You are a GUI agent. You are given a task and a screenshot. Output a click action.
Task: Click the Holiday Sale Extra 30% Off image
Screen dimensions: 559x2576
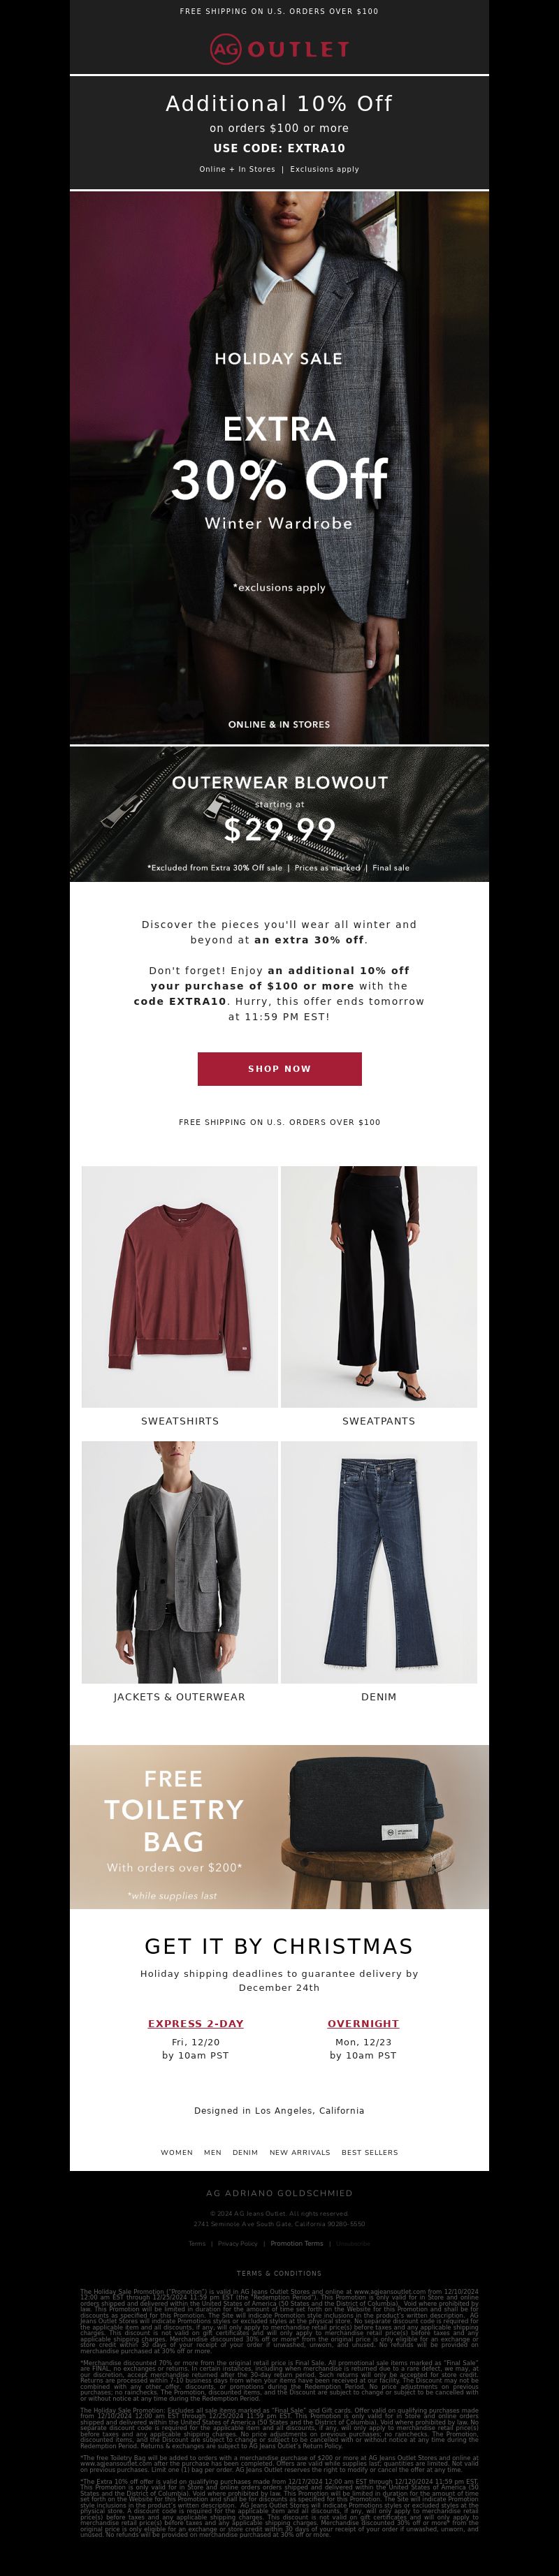click(279, 468)
